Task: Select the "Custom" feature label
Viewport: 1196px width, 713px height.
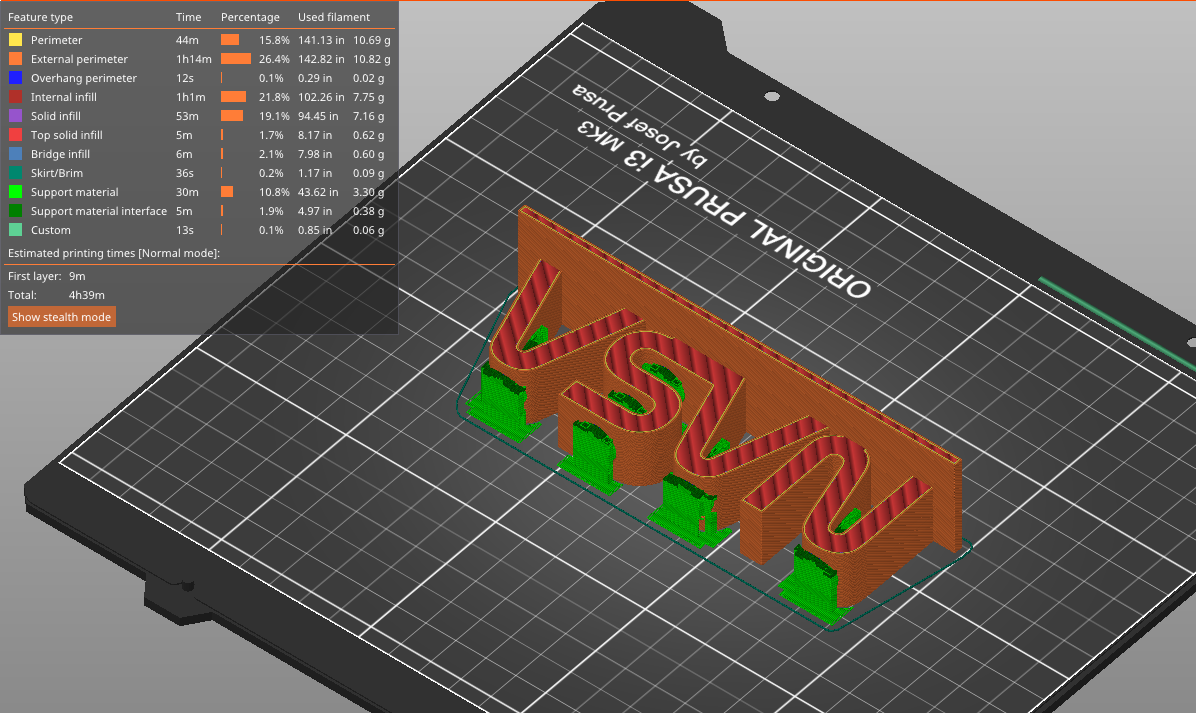Action: coord(51,230)
